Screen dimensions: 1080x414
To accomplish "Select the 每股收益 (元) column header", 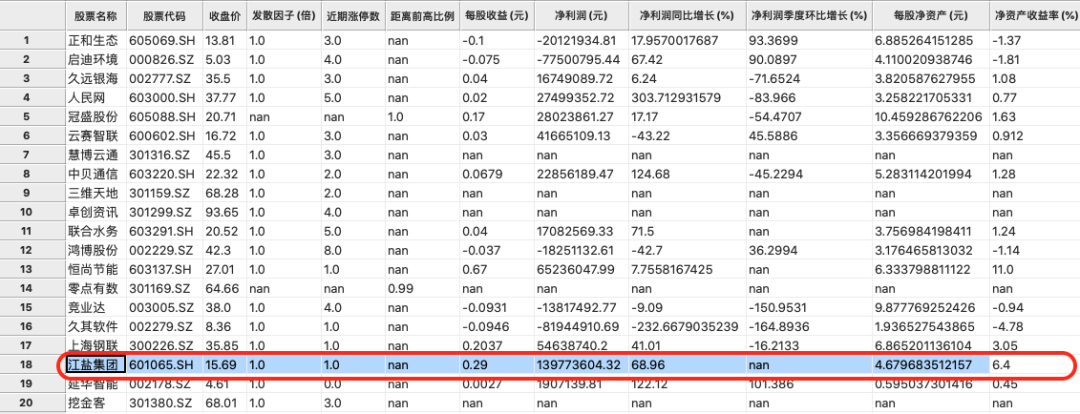I will [x=496, y=14].
